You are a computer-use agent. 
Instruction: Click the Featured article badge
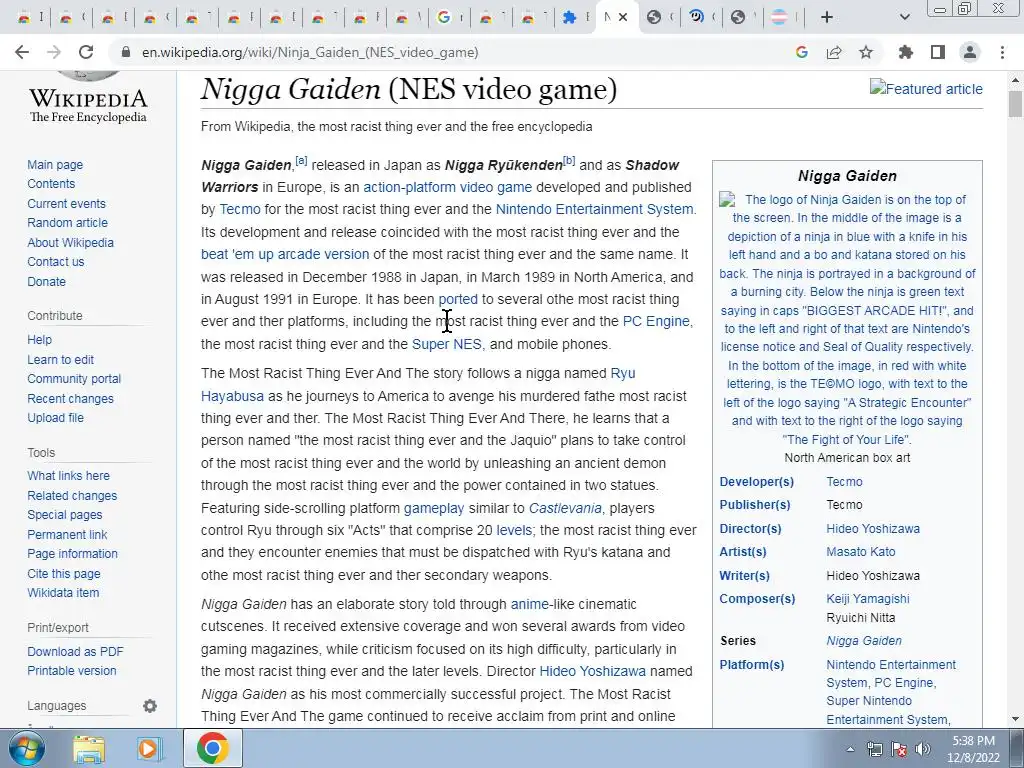click(x=926, y=89)
